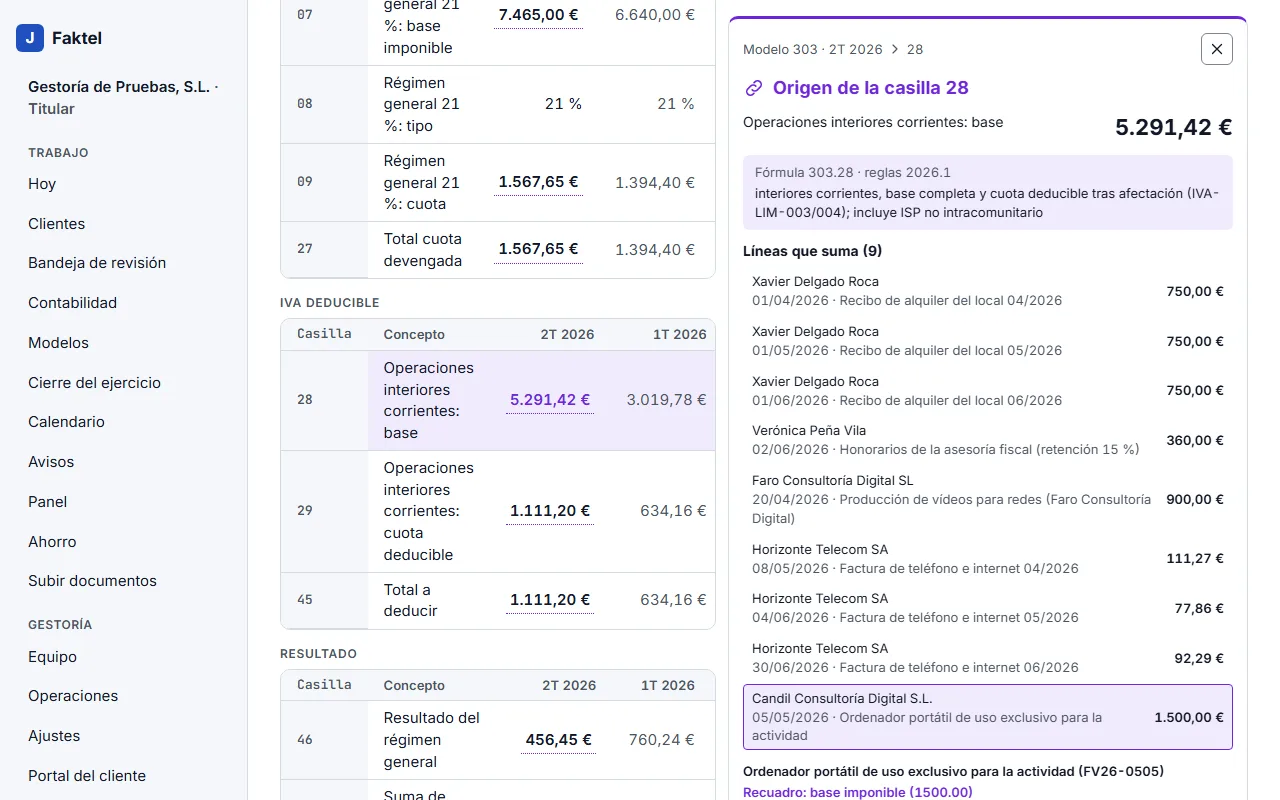Open casilla 46 result 456,45 €
The height and width of the screenshot is (800, 1280).
(558, 740)
